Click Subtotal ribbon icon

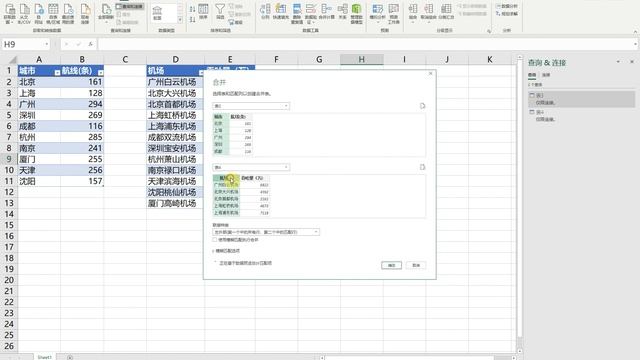click(446, 12)
